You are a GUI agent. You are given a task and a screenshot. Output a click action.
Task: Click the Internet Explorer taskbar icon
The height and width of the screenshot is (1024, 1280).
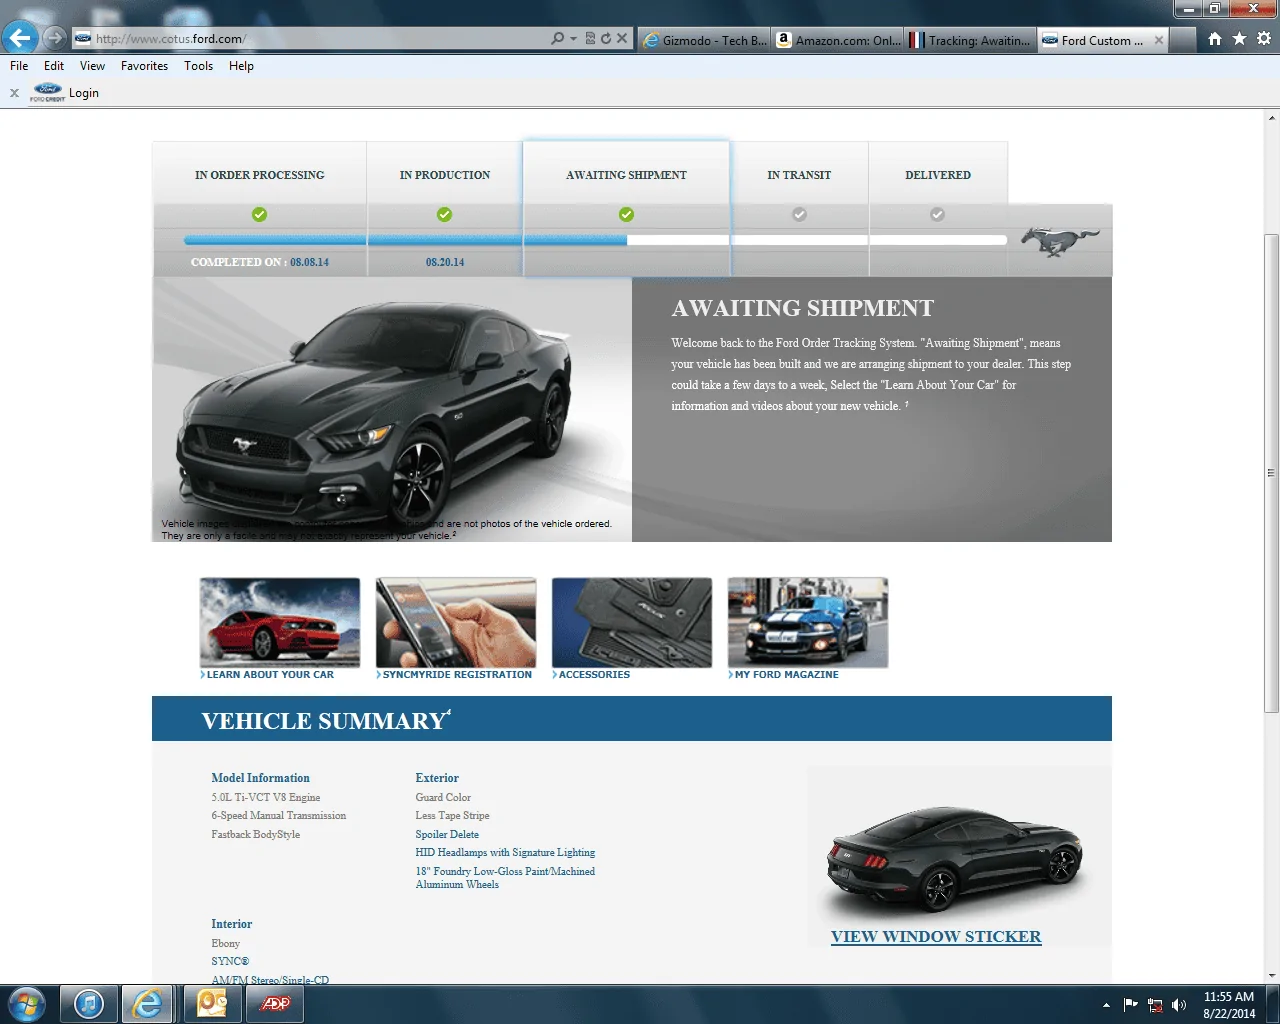[x=147, y=1004]
